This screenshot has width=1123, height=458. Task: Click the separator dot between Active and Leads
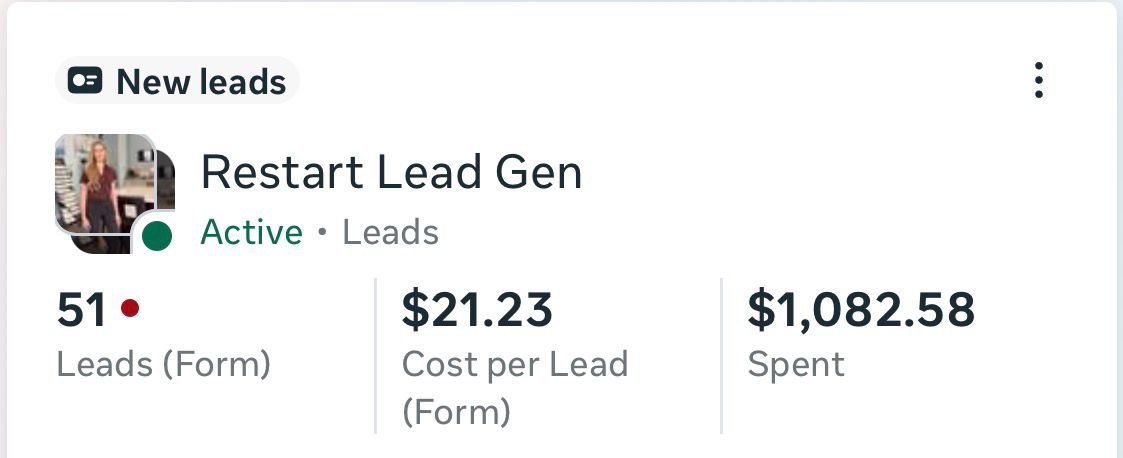pyautogui.click(x=322, y=234)
